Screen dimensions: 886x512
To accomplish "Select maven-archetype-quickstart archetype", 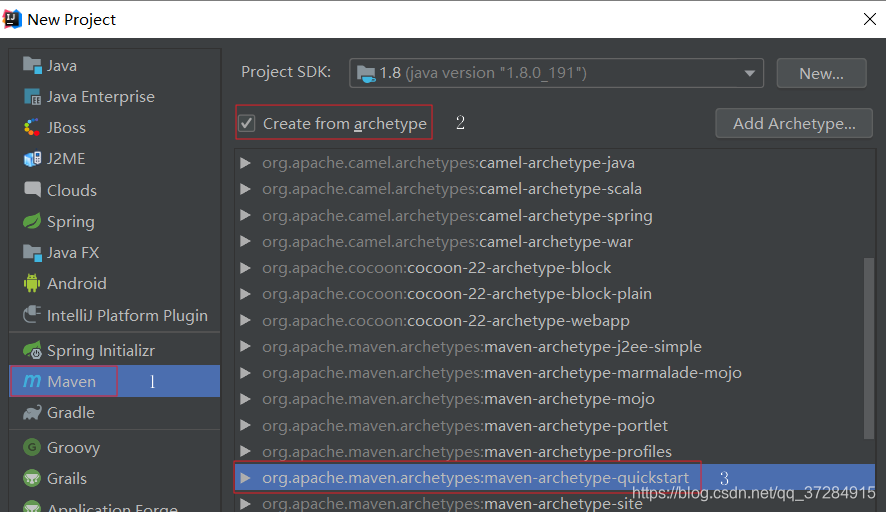I will coord(555,478).
